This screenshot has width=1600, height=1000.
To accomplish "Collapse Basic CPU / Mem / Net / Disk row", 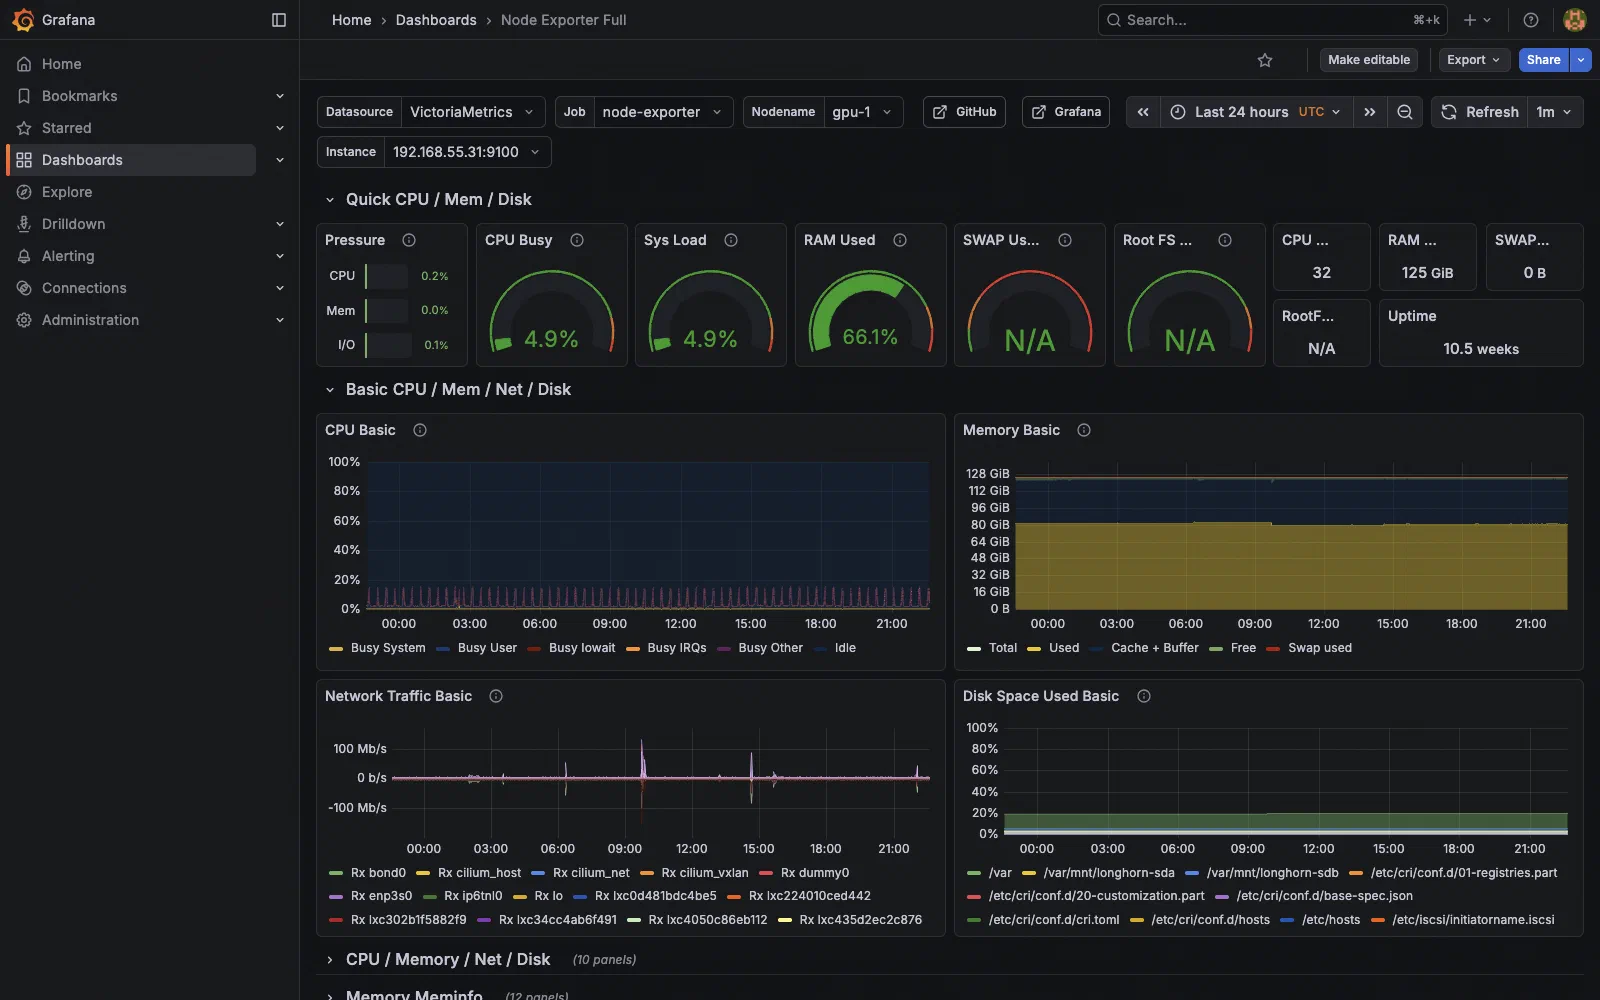I will (x=330, y=390).
